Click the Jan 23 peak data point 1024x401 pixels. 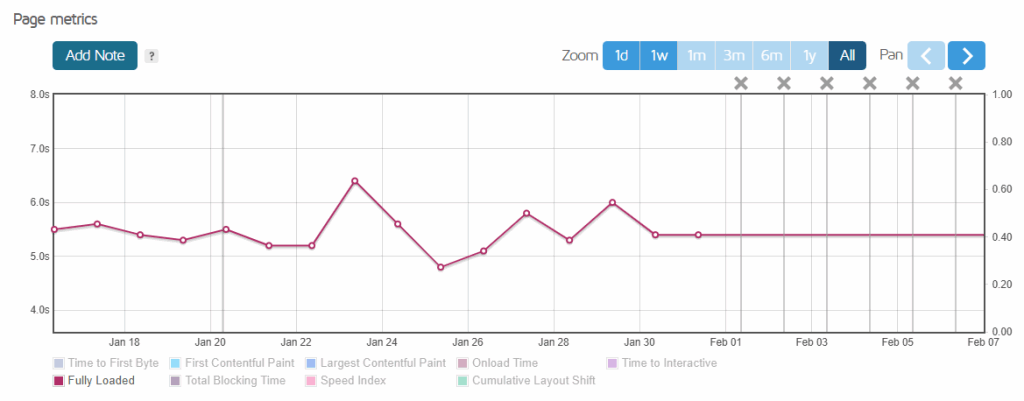pyautogui.click(x=355, y=181)
